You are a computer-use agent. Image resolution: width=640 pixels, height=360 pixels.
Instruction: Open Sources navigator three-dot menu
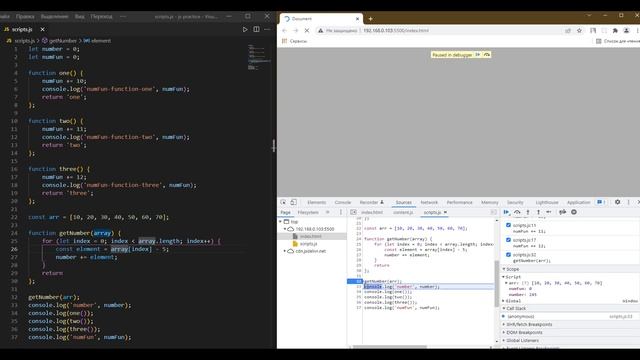tap(341, 212)
